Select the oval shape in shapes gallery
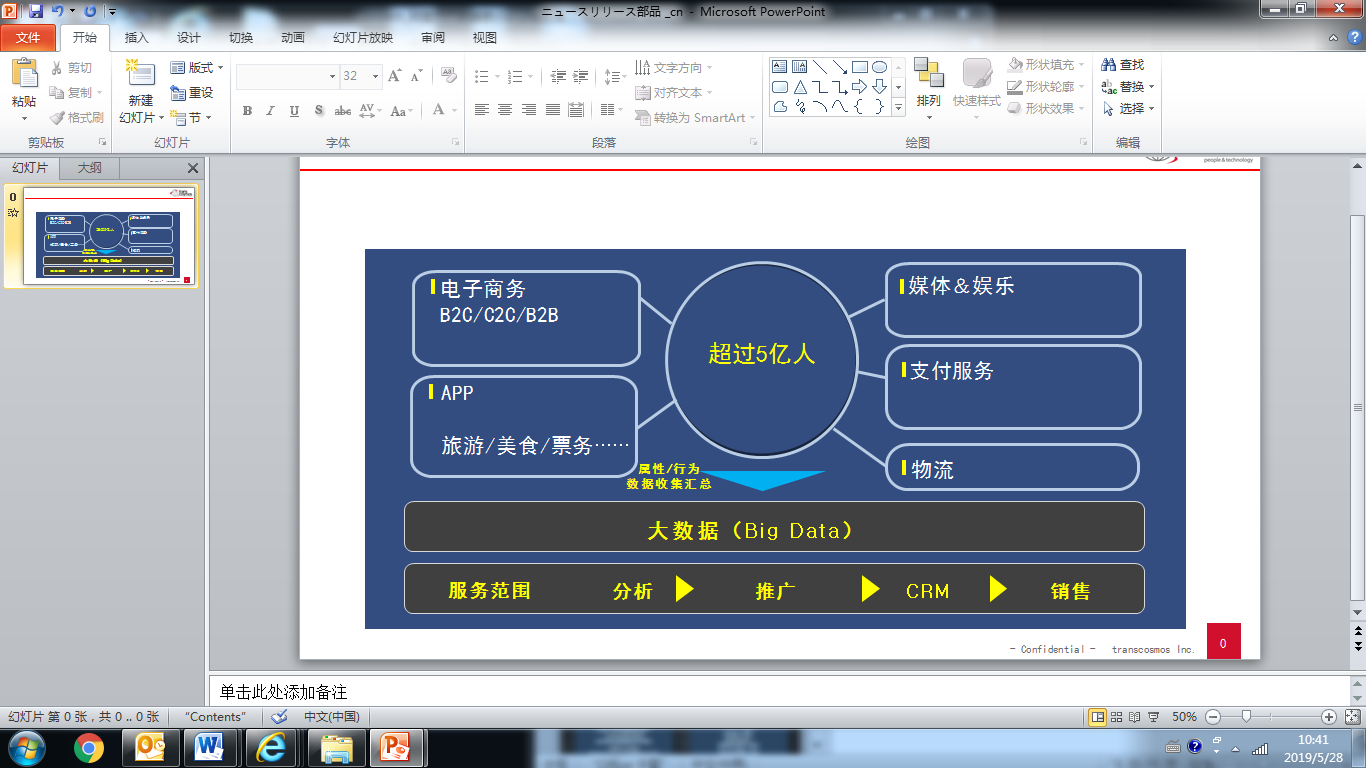Screen dimensions: 1366x768 879,67
